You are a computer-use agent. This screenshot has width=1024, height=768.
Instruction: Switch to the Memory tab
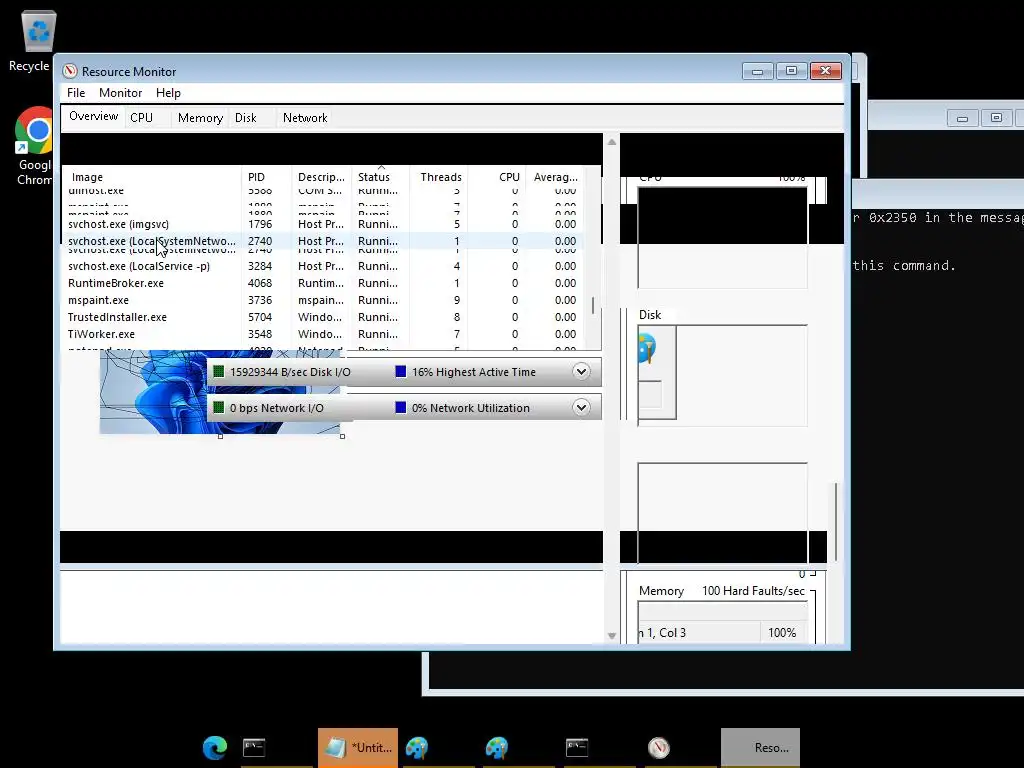pos(200,118)
